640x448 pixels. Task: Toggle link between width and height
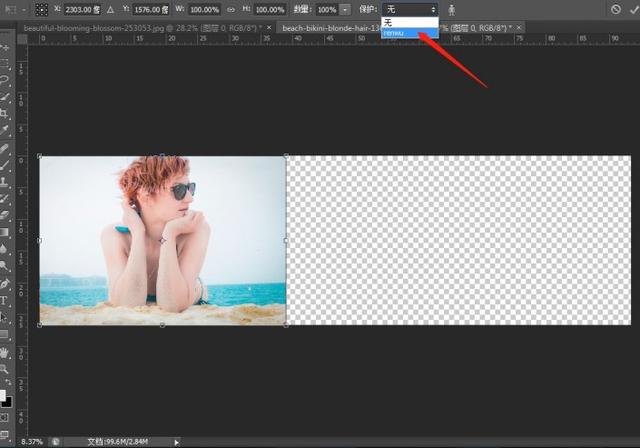[x=231, y=9]
